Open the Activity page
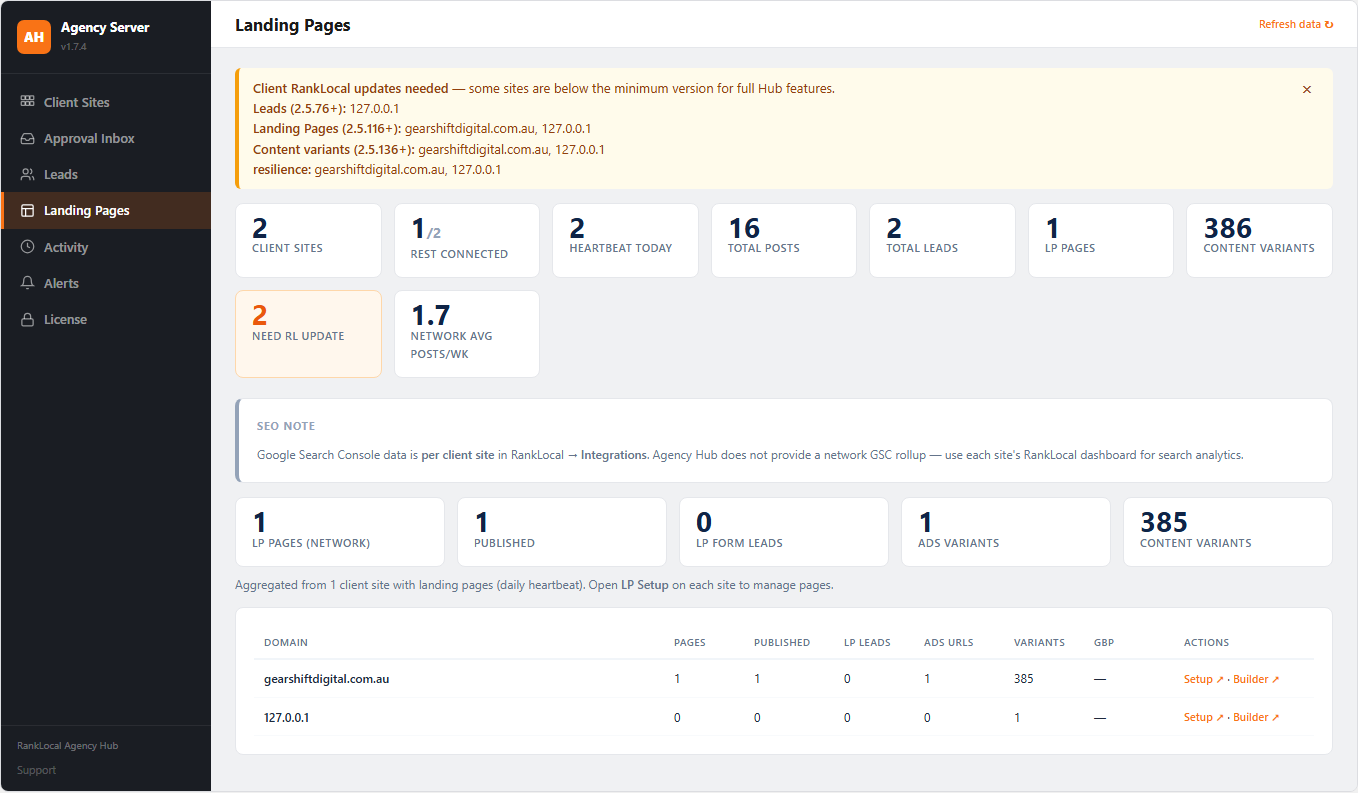 coord(106,247)
